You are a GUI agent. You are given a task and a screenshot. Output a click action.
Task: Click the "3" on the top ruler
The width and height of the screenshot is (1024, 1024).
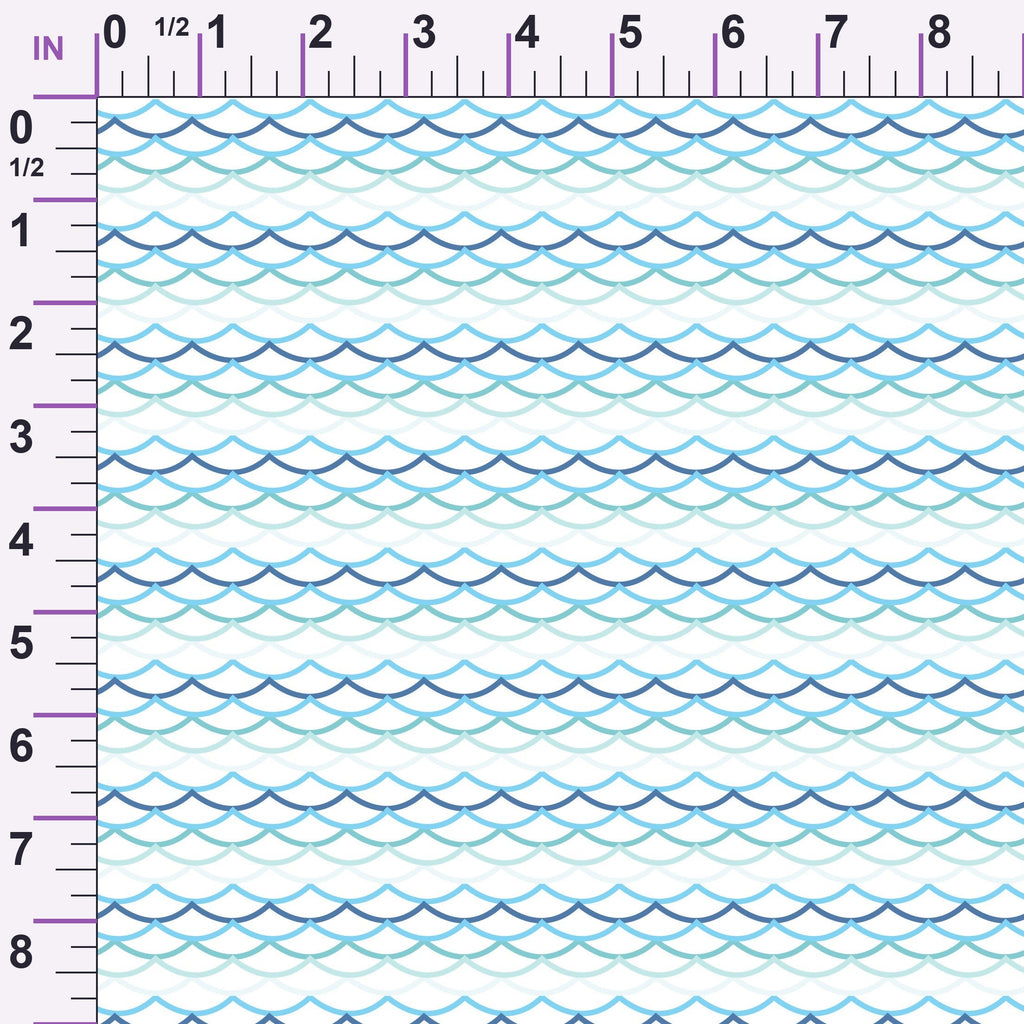click(424, 33)
